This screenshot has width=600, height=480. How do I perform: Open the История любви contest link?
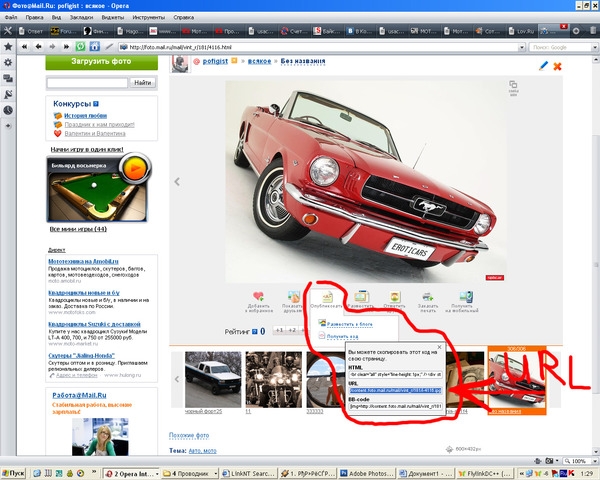click(x=85, y=116)
